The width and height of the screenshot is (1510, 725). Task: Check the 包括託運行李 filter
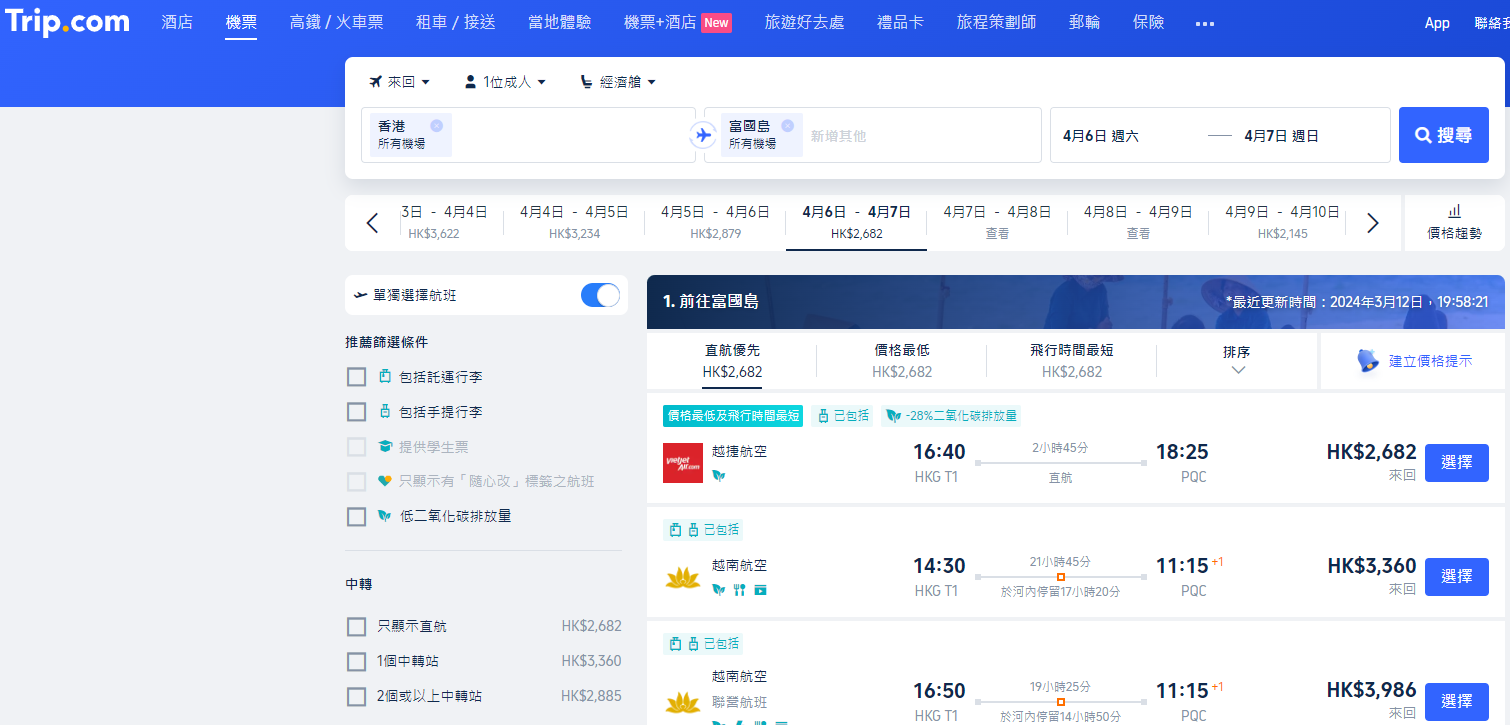point(357,377)
